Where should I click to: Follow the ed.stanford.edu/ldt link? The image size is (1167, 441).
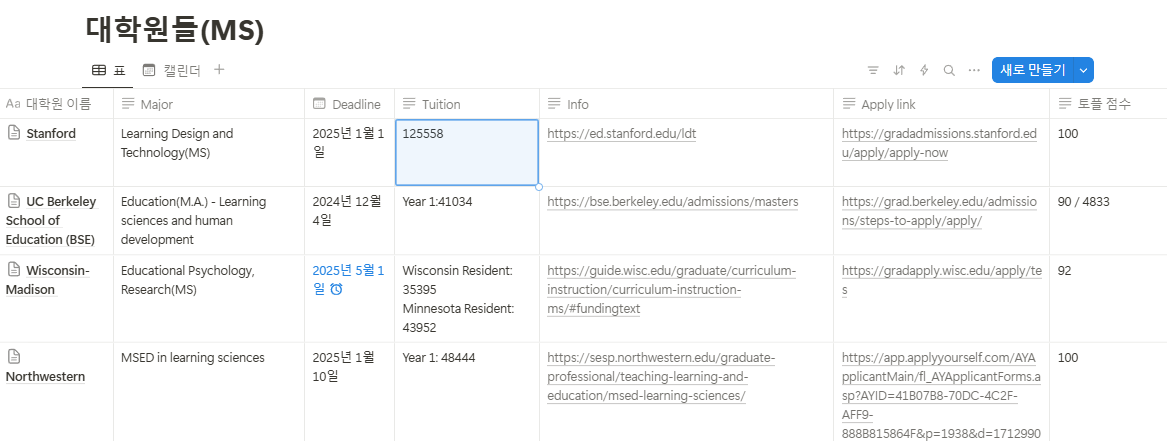[621, 134]
